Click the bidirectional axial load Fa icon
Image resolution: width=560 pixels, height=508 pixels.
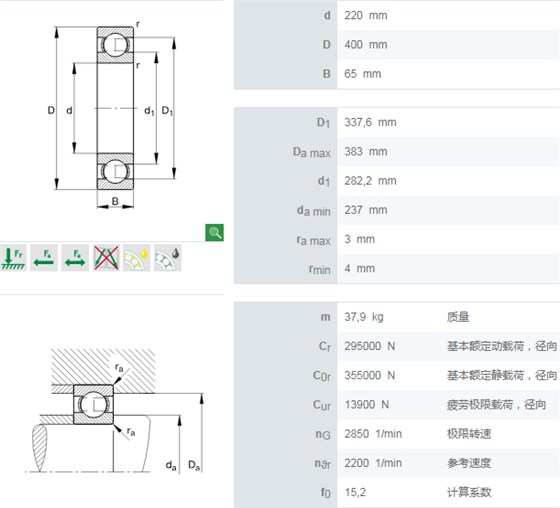75,258
